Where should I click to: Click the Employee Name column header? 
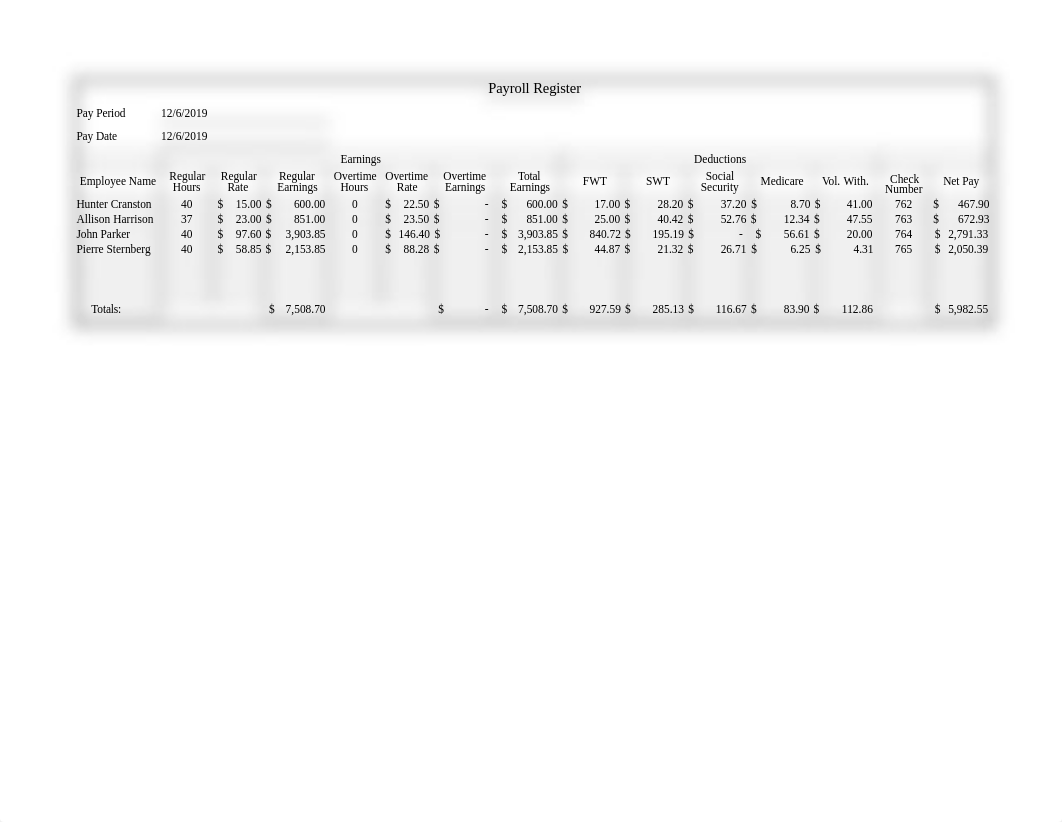pos(118,181)
